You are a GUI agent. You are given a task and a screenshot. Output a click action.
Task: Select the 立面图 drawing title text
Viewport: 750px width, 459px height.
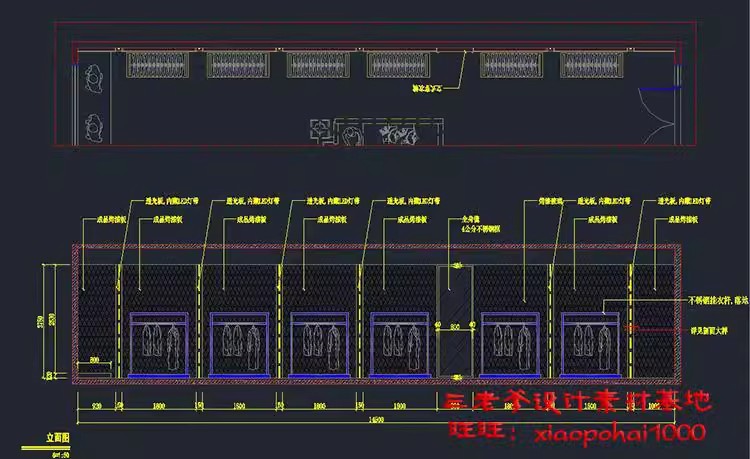tap(57, 437)
